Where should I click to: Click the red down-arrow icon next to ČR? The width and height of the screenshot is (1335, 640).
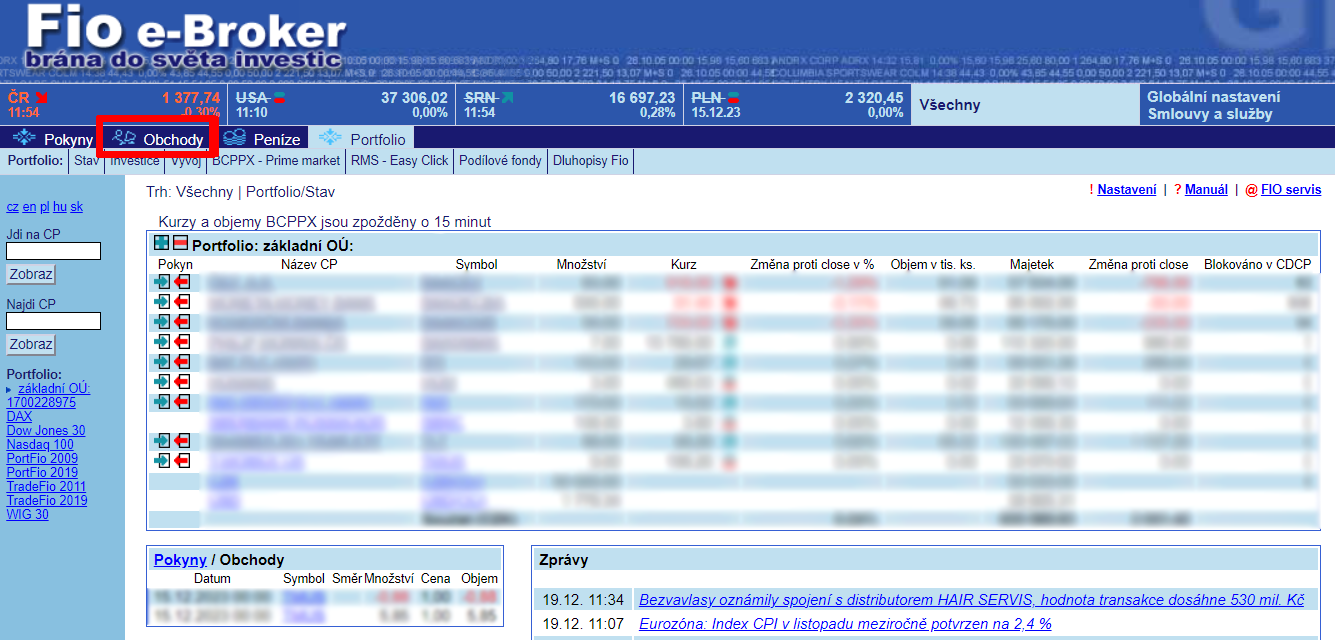(41, 97)
